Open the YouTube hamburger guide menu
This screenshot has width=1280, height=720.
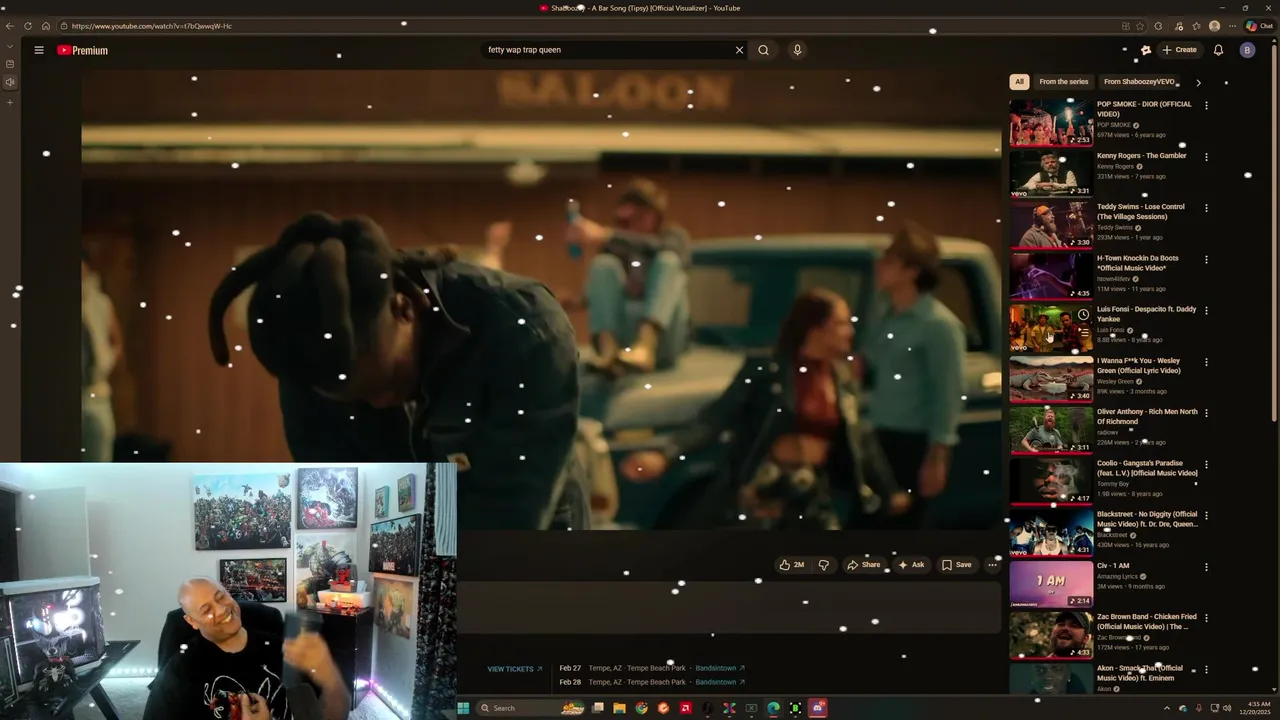coord(39,50)
